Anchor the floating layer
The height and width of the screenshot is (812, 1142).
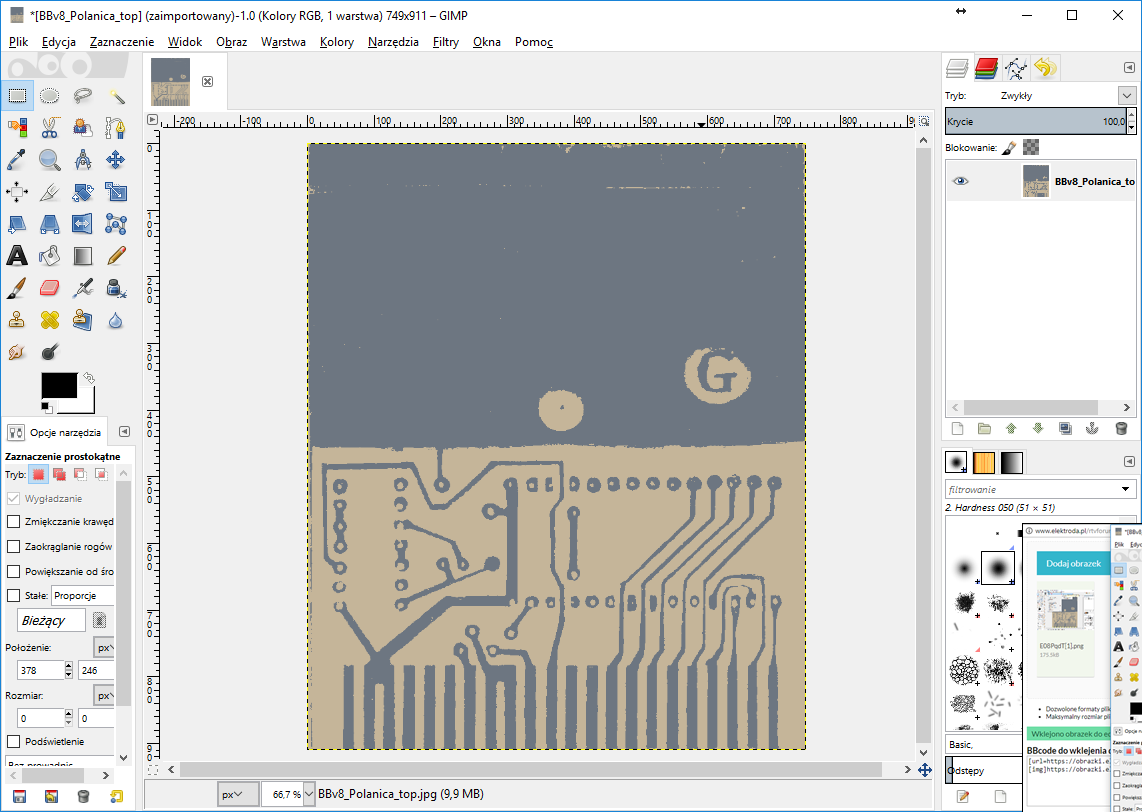pyautogui.click(x=1092, y=428)
